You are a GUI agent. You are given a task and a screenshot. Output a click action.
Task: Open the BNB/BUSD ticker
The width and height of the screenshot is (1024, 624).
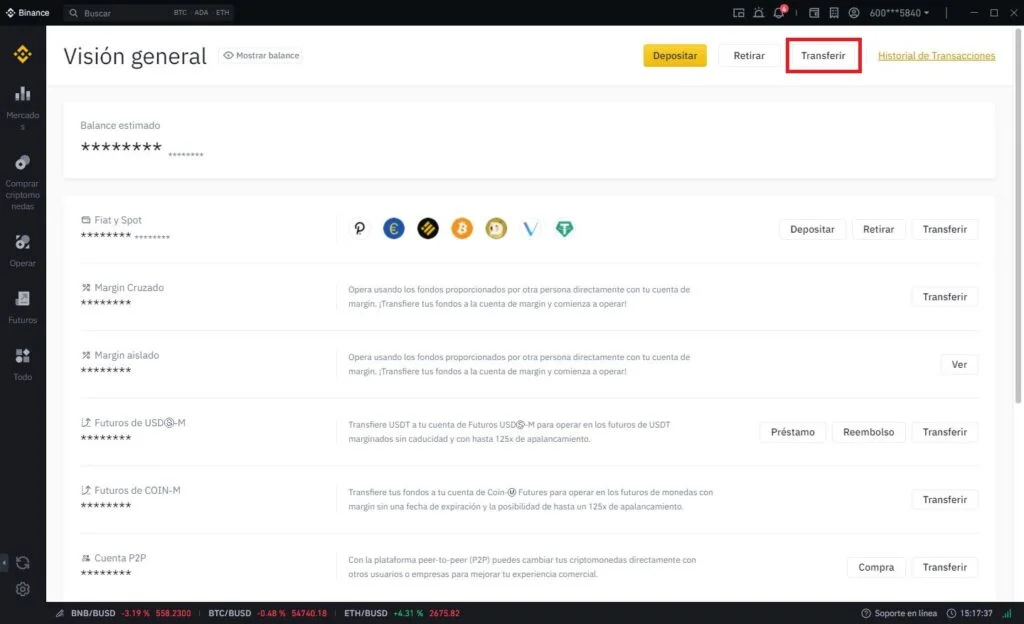131,613
